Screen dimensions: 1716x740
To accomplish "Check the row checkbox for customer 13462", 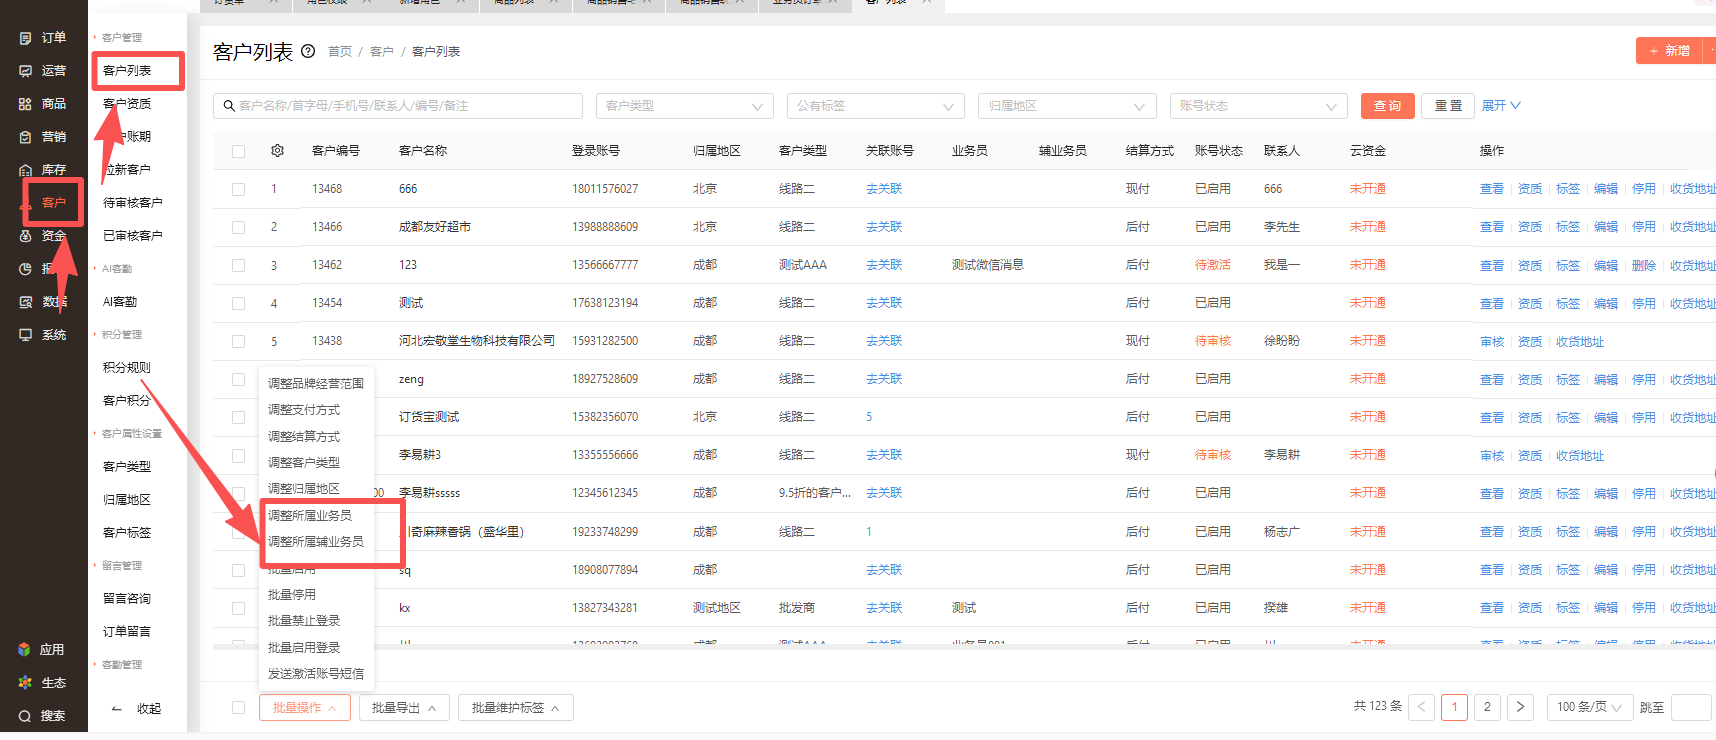I will click(x=238, y=265).
